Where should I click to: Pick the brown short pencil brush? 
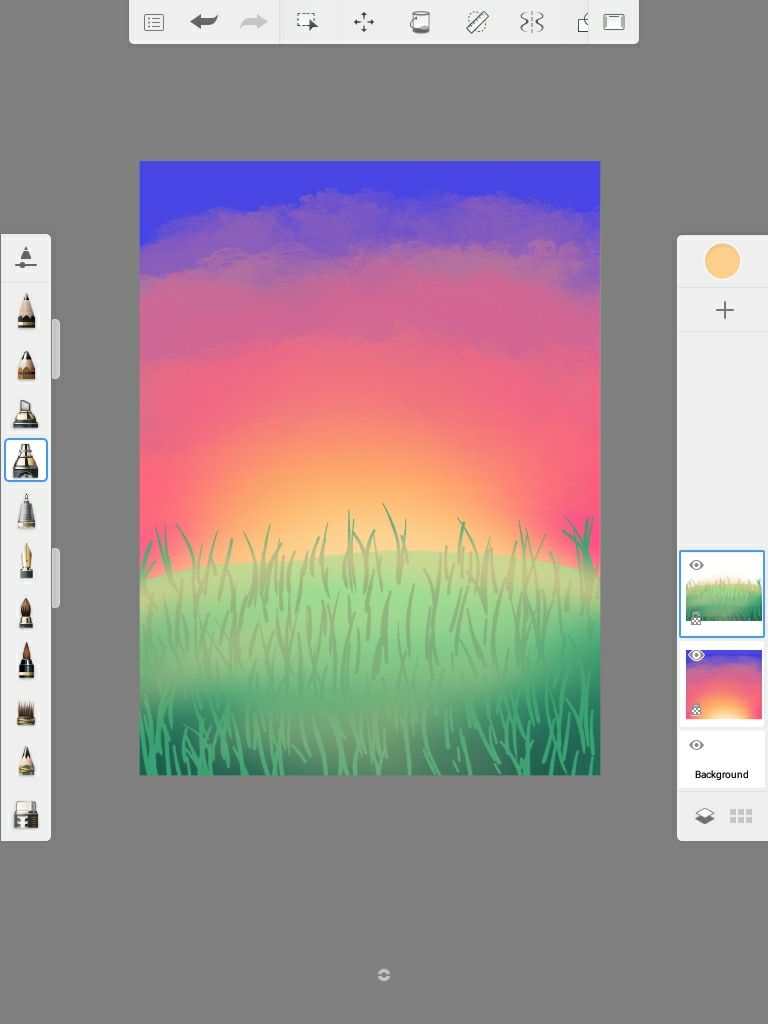click(x=26, y=366)
